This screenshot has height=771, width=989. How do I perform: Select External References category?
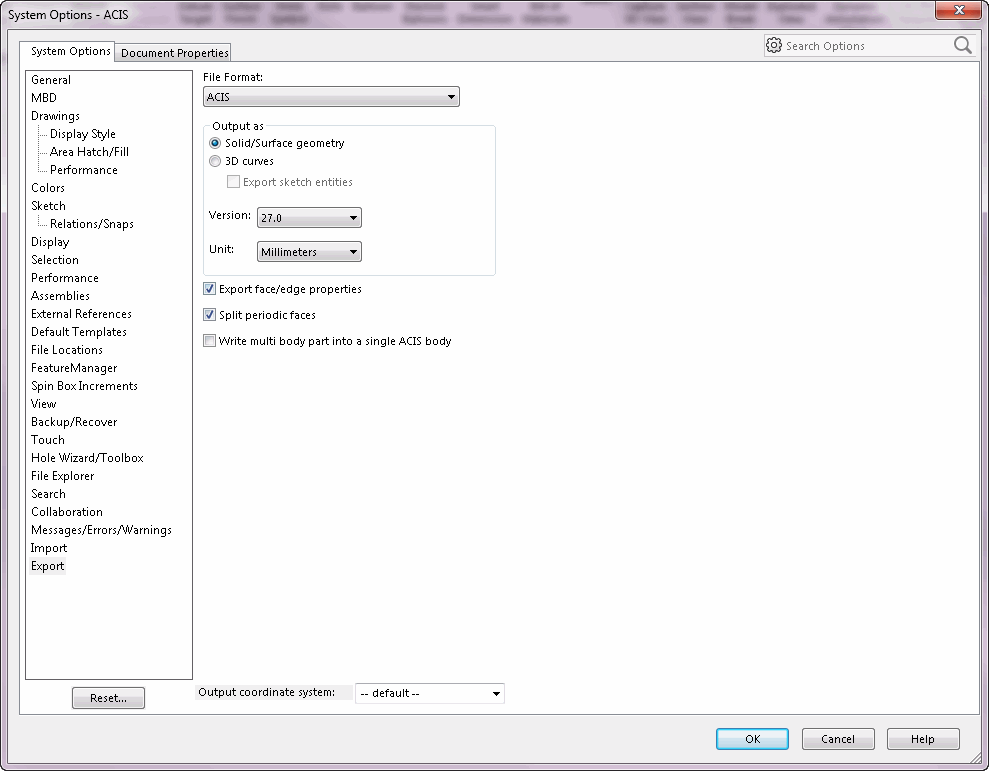coord(81,314)
